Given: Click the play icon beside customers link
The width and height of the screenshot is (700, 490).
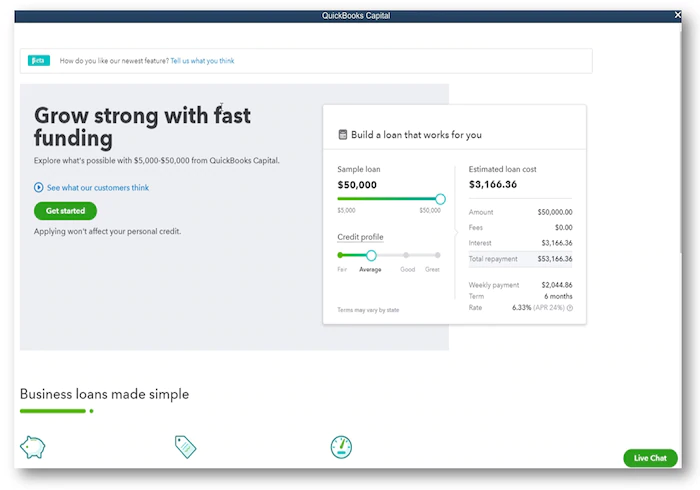Looking at the screenshot, I should point(38,187).
